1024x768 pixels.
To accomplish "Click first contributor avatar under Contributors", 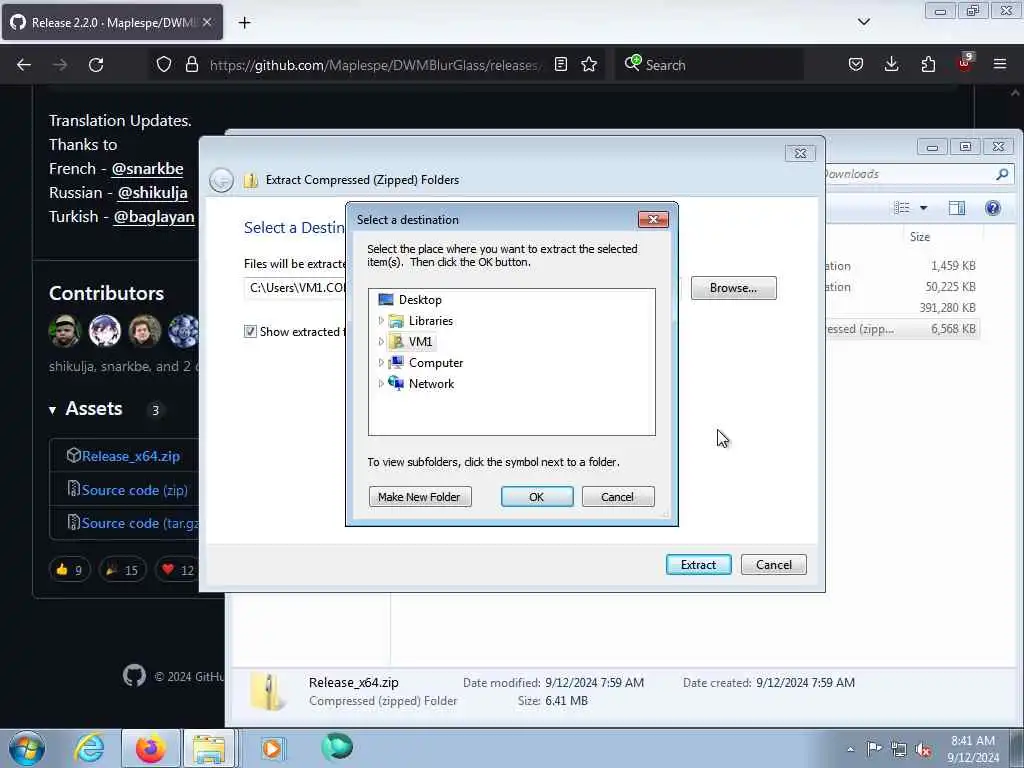I will pos(64,330).
